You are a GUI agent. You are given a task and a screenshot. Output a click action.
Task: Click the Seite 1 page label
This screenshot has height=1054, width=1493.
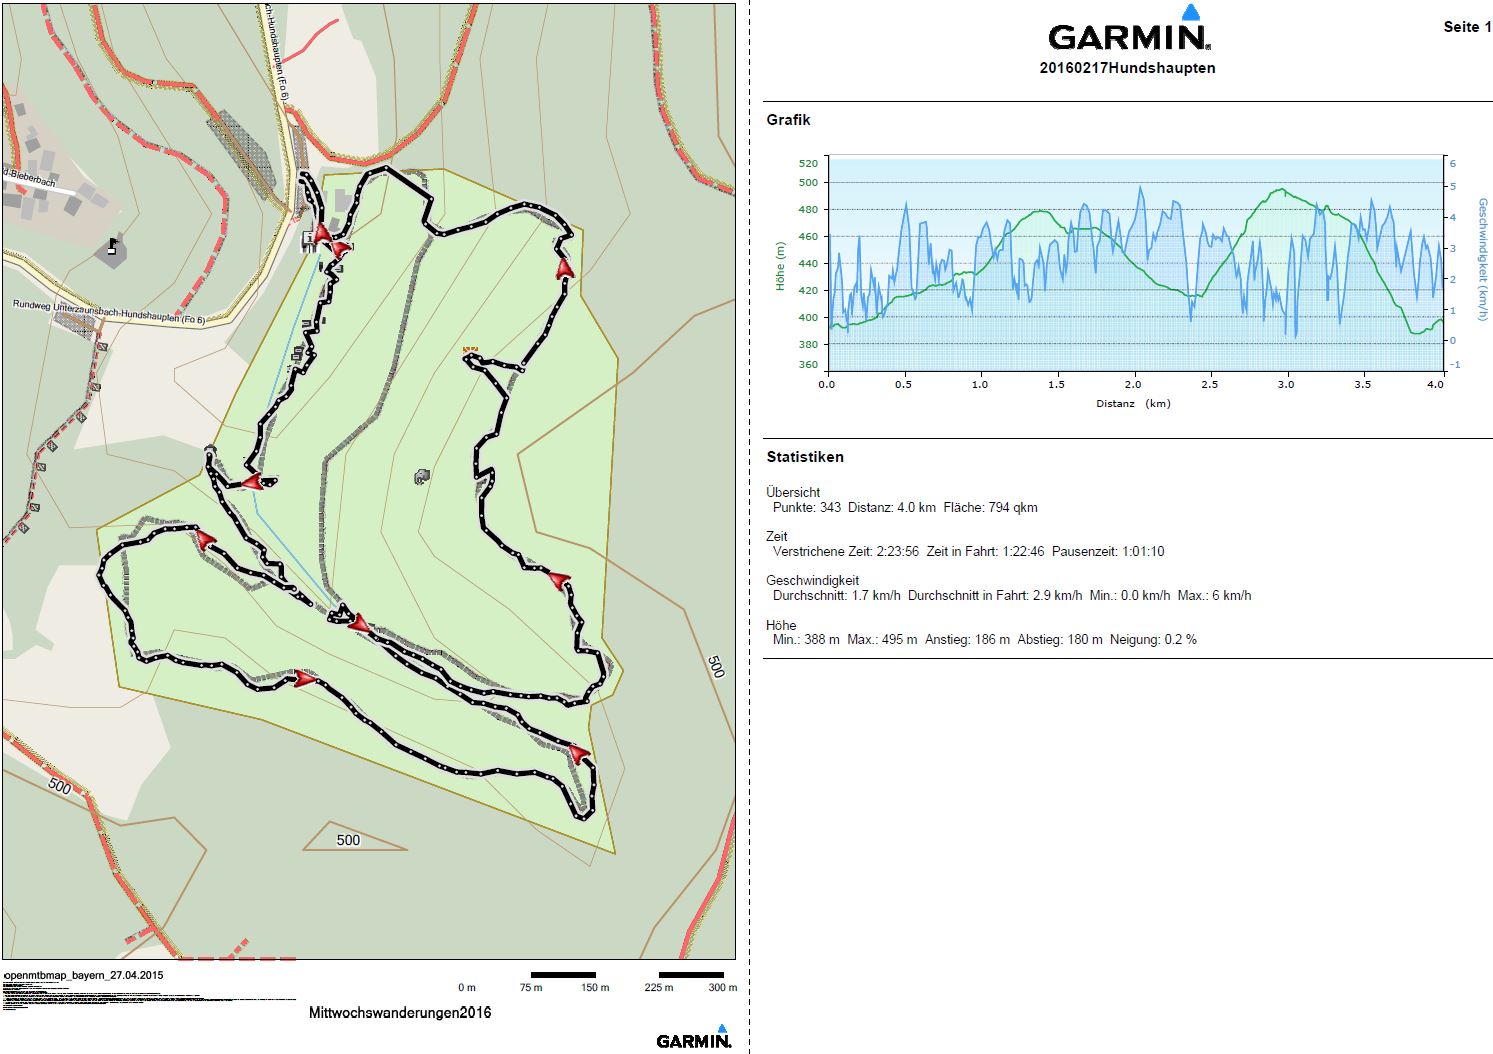coord(1466,27)
